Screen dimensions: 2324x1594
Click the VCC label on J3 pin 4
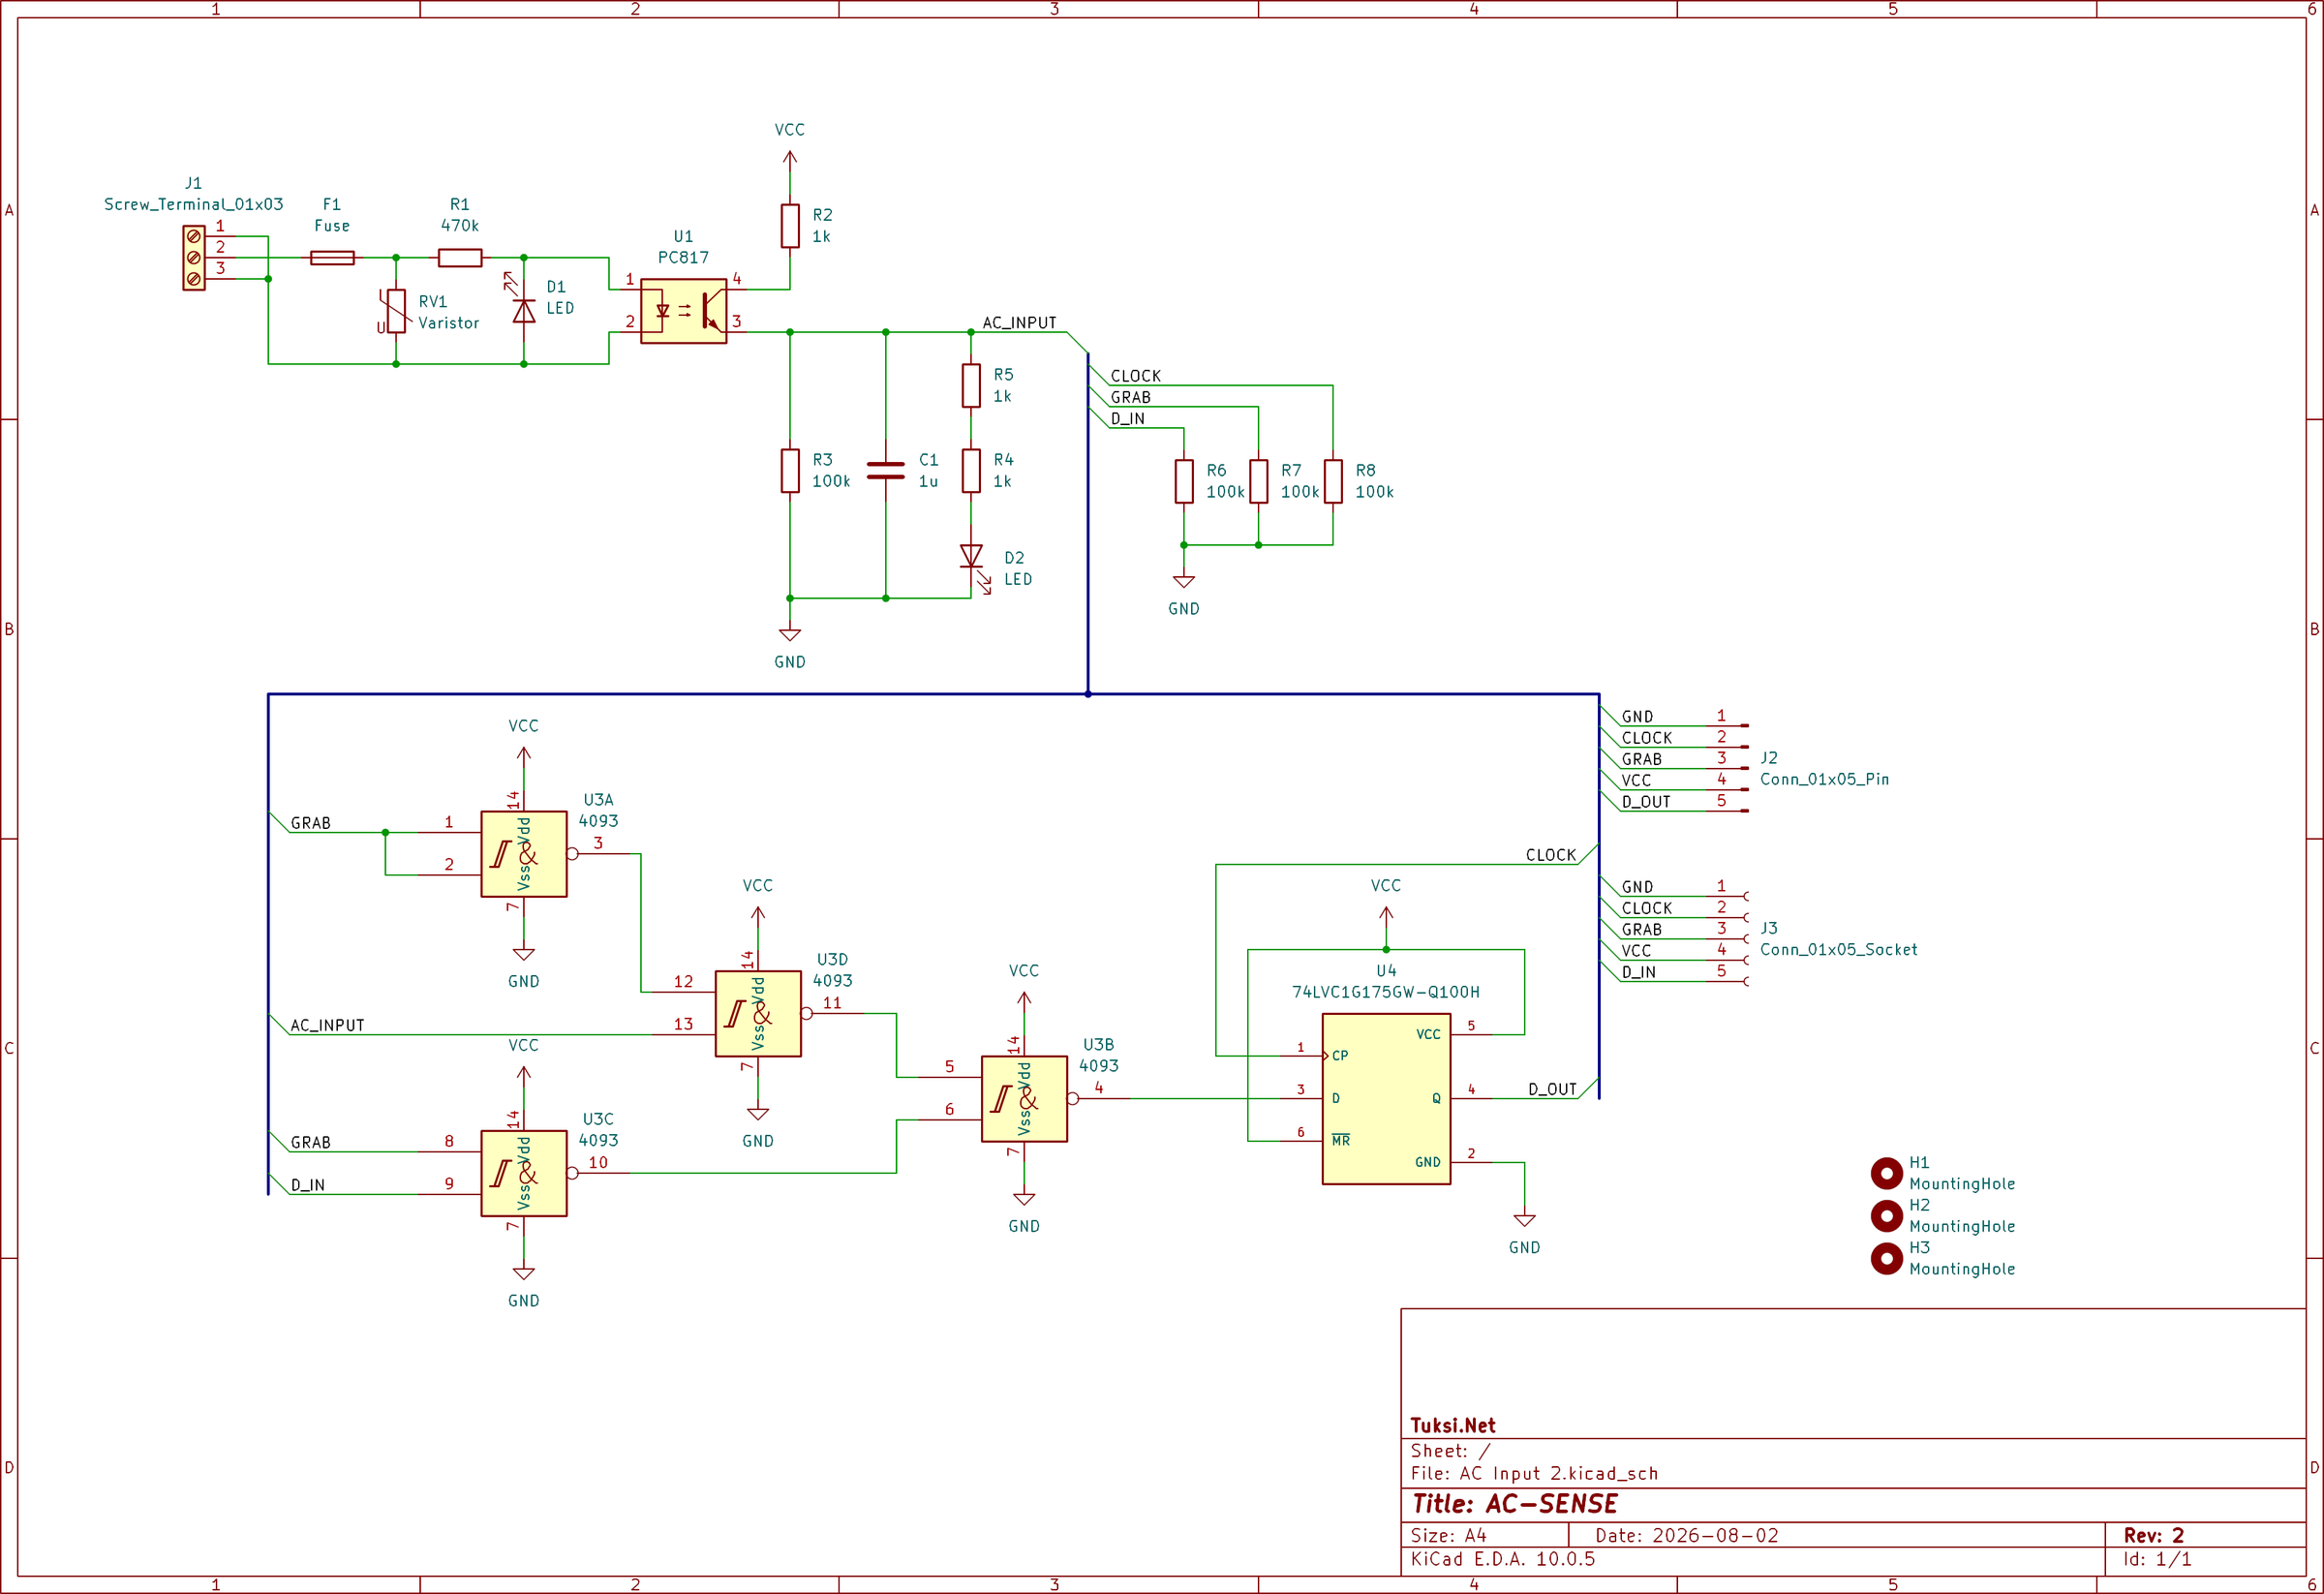click(x=1636, y=951)
